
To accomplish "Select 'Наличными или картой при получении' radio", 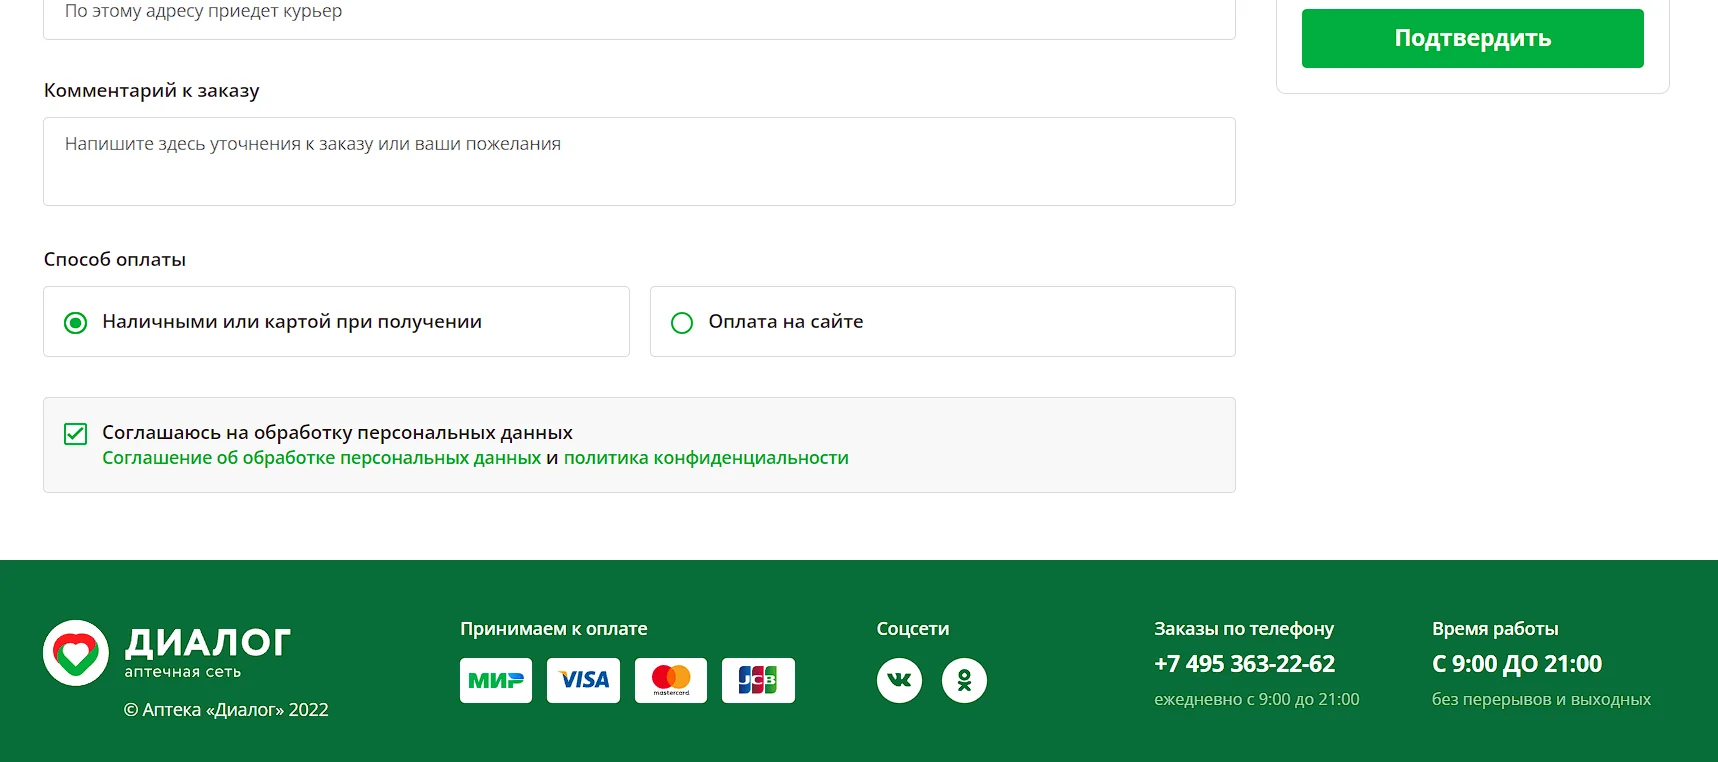I will (76, 322).
